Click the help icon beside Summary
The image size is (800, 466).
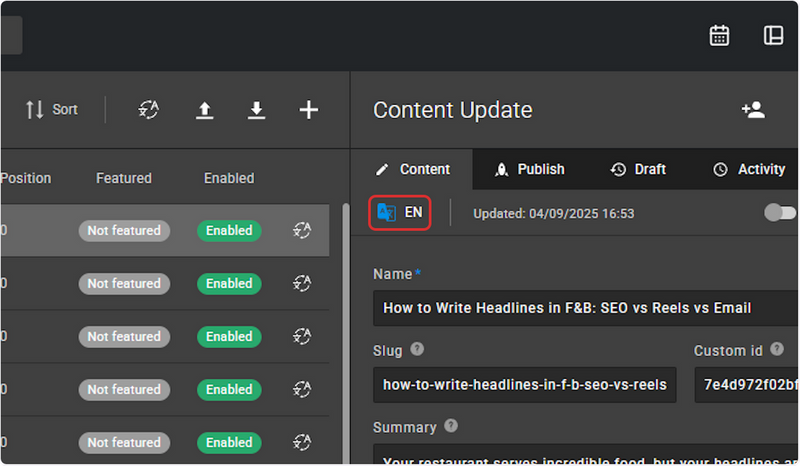[451, 426]
